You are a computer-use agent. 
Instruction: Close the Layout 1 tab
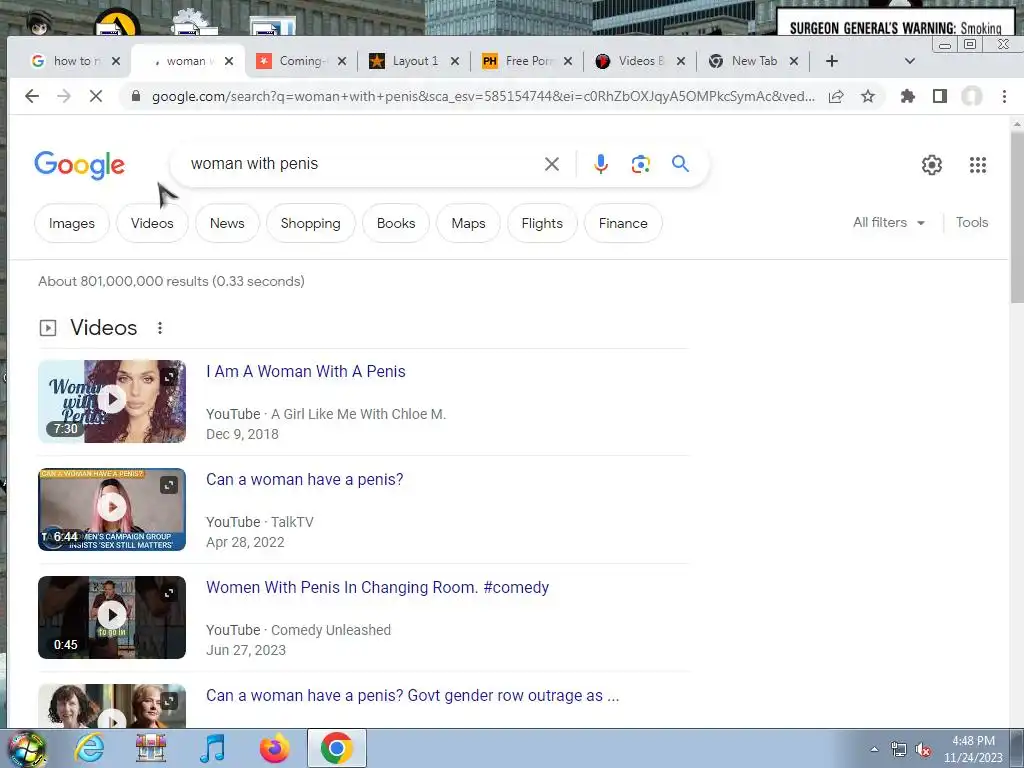click(455, 61)
